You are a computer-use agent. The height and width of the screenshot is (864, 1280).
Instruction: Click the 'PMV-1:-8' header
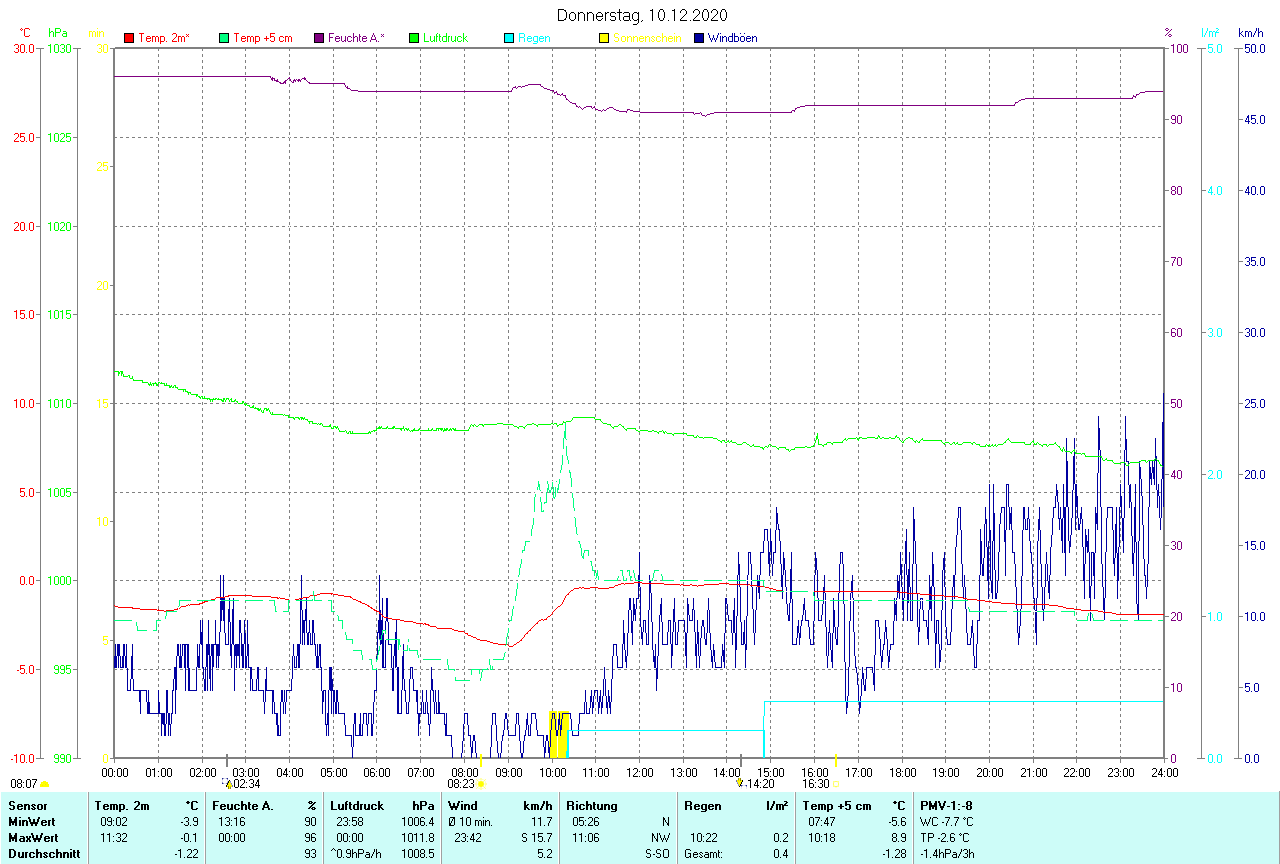946,806
